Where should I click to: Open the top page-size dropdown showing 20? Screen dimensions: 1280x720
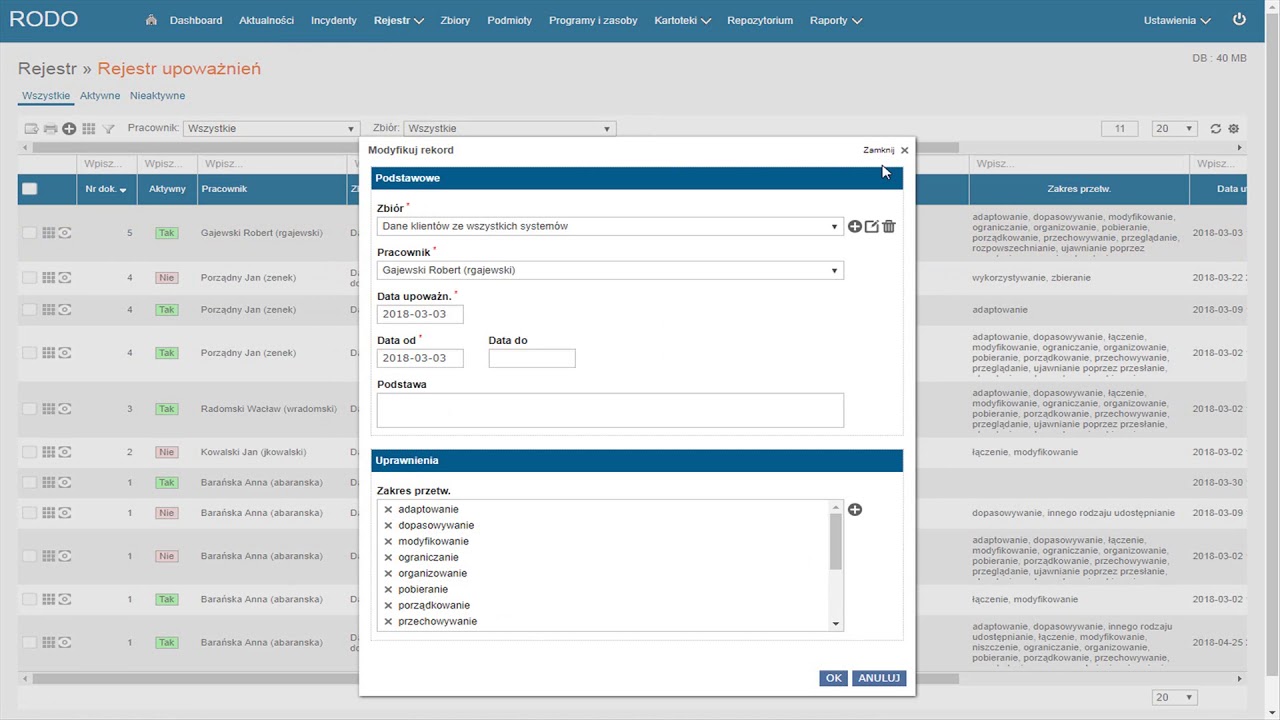coord(1175,129)
